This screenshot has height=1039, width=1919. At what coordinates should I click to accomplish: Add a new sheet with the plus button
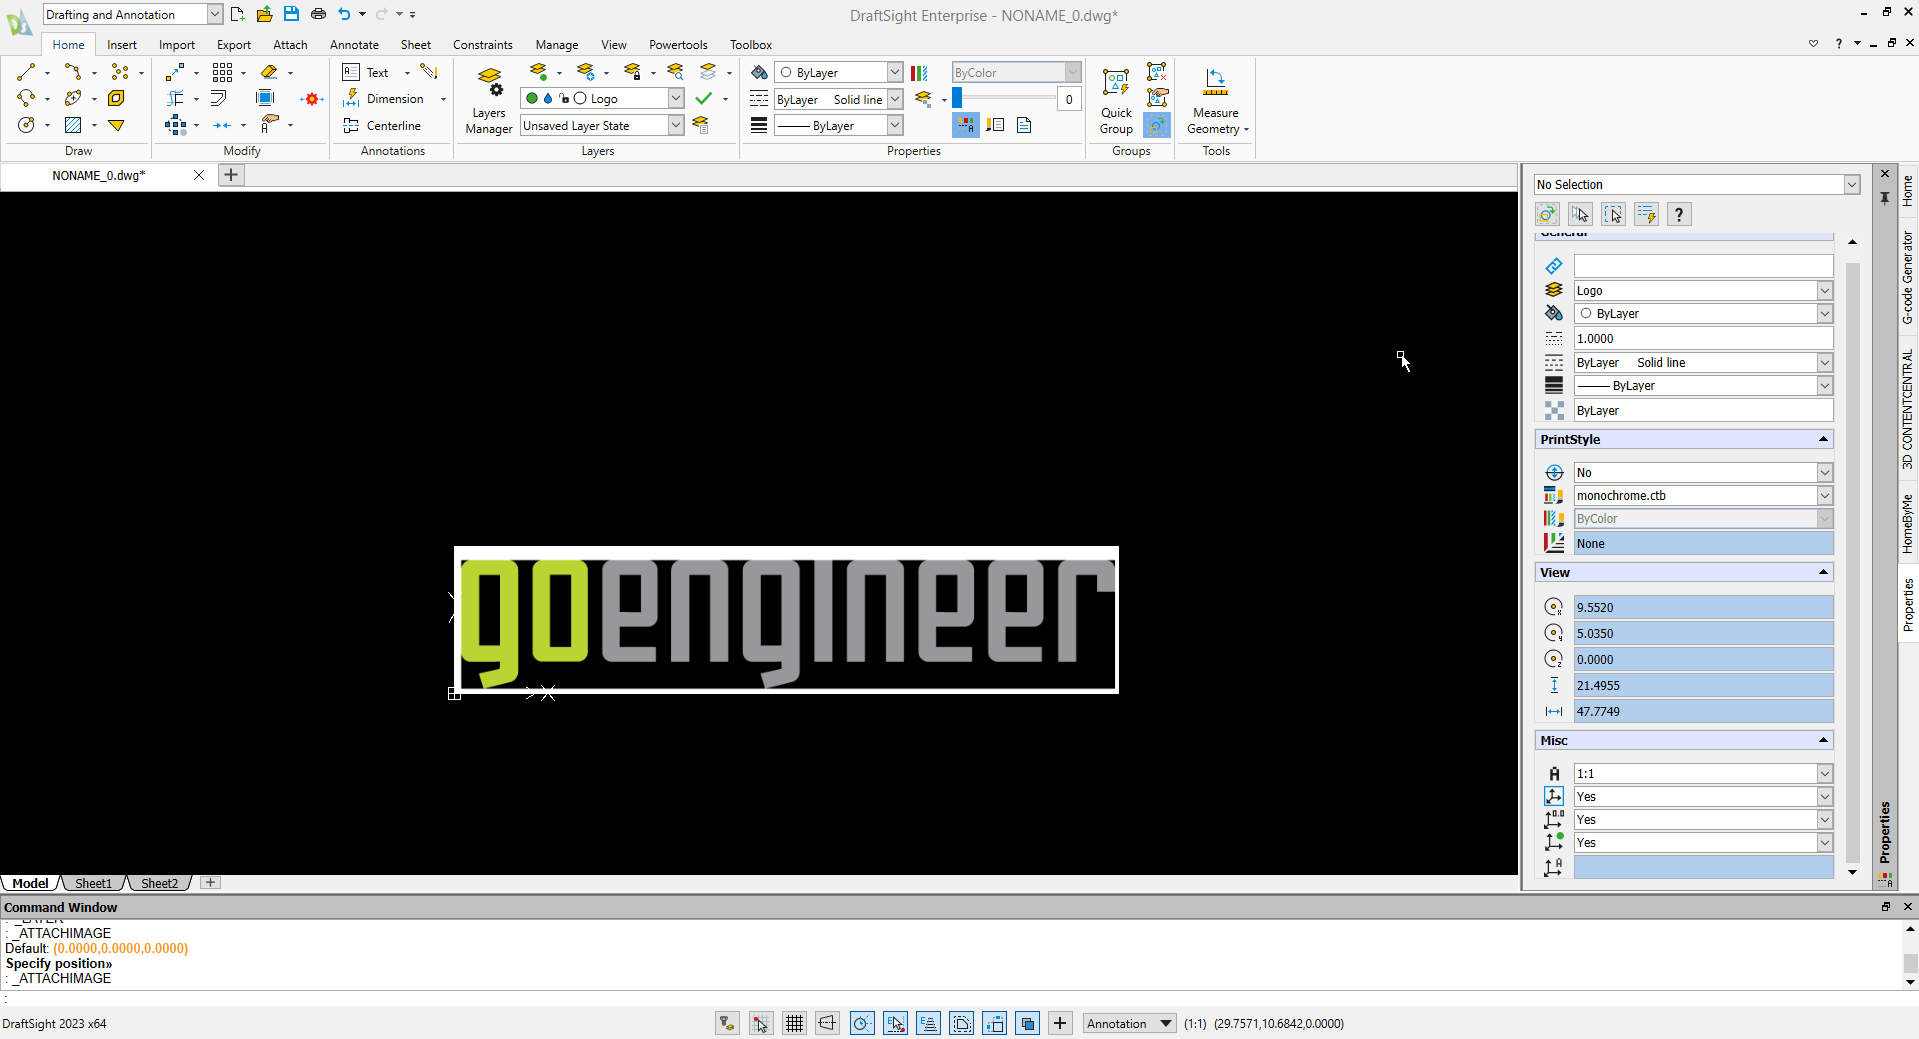coord(210,883)
